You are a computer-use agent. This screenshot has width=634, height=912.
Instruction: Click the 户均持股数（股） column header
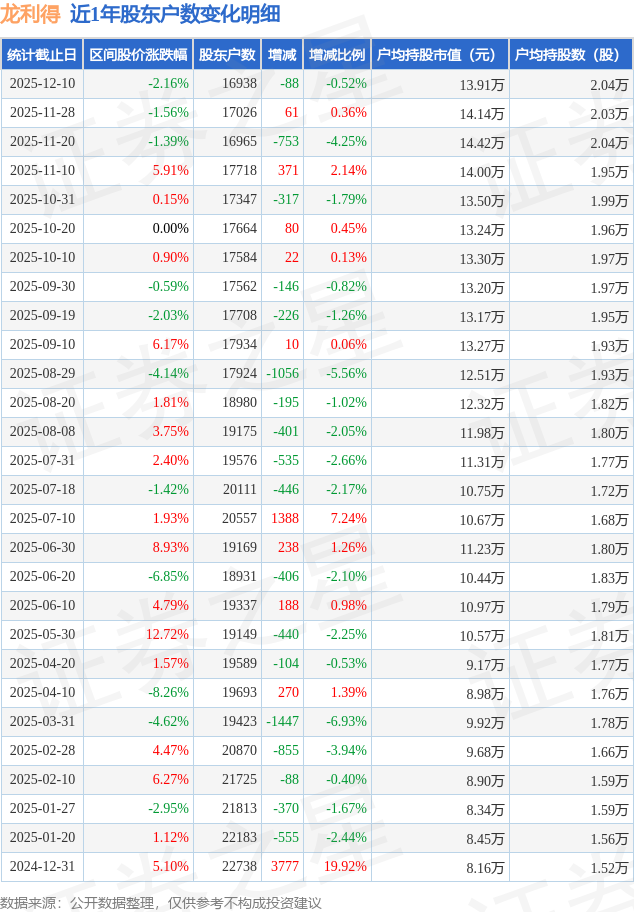[570, 55]
